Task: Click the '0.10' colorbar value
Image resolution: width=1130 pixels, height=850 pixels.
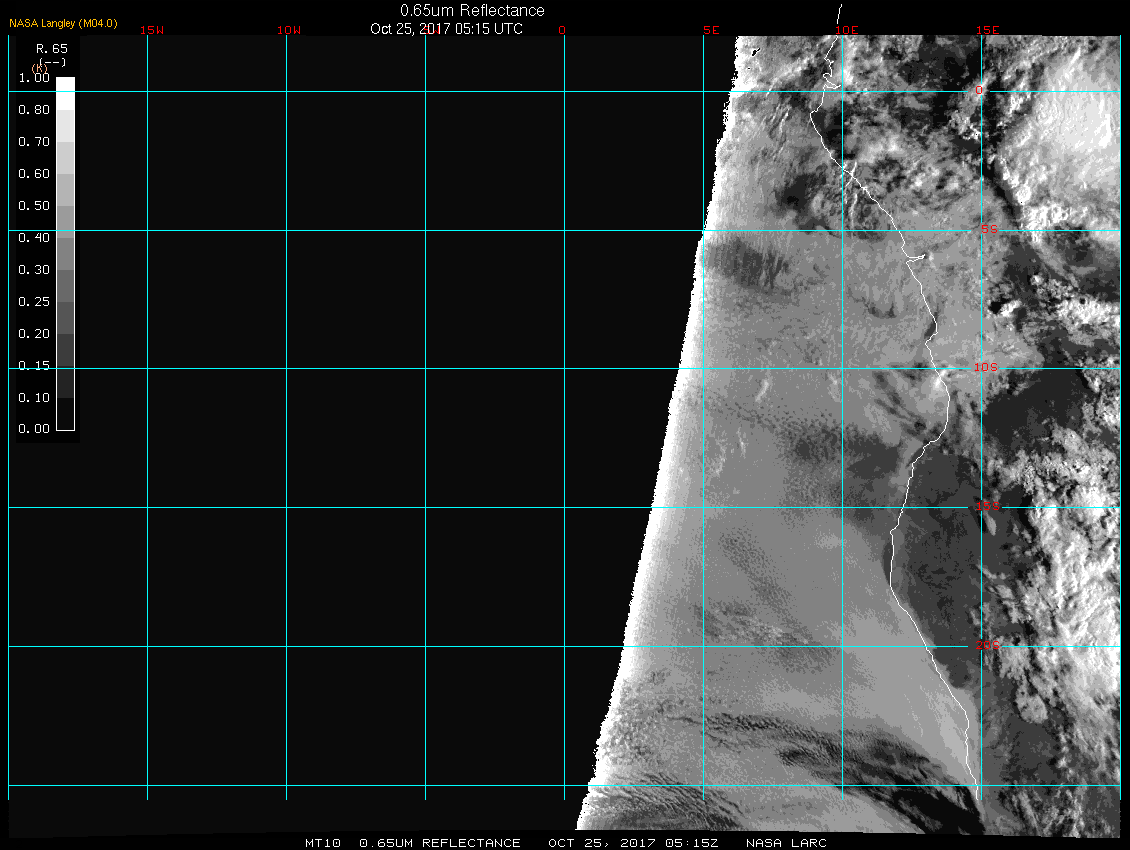Action: coord(34,397)
